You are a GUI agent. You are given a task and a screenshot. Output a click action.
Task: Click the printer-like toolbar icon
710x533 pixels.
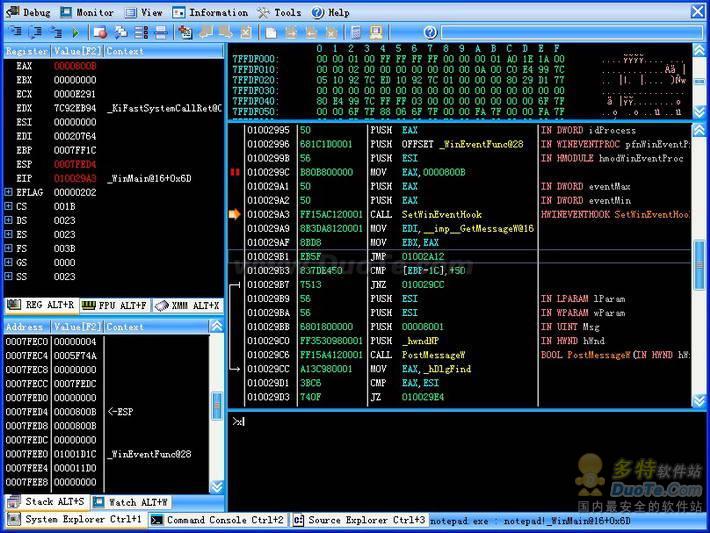point(161,32)
